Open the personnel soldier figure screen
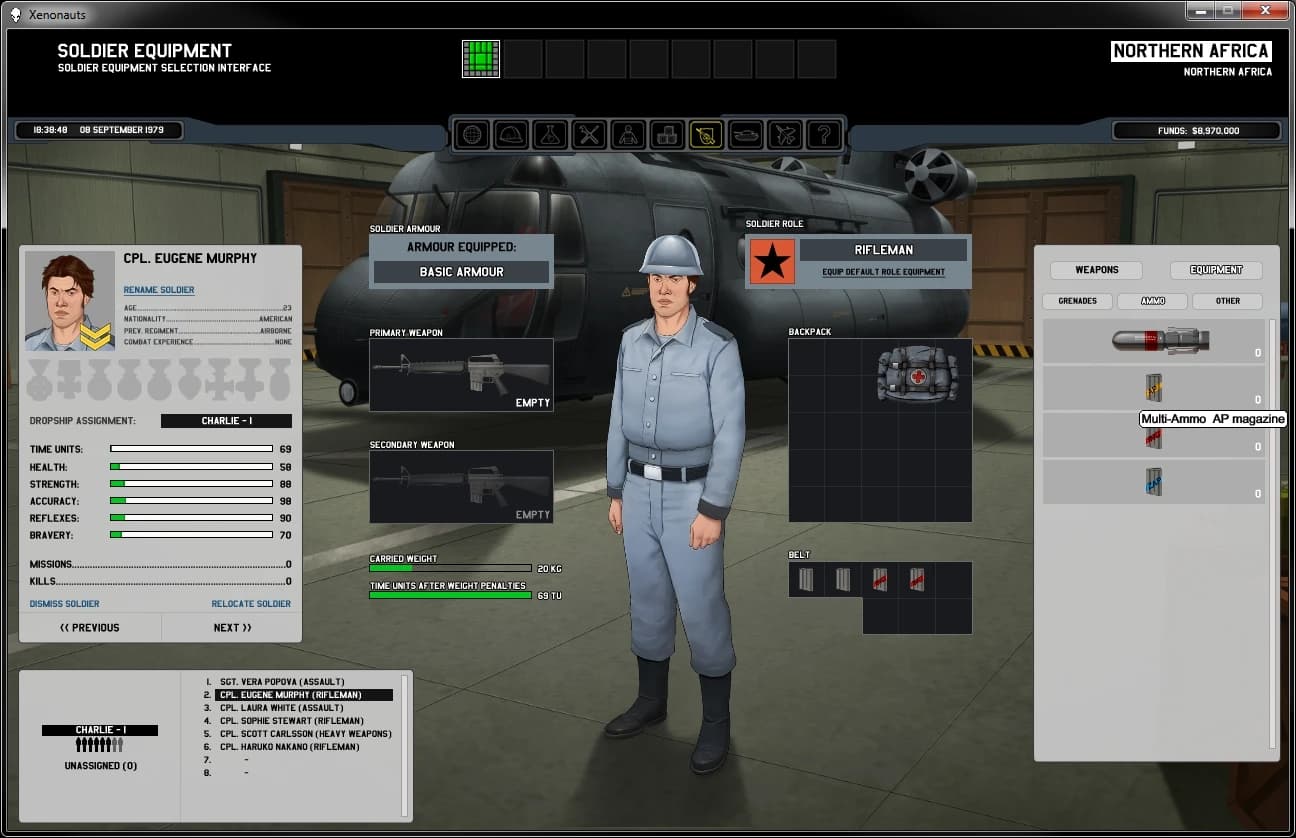Viewport: 1296px width, 838px height. pos(629,134)
